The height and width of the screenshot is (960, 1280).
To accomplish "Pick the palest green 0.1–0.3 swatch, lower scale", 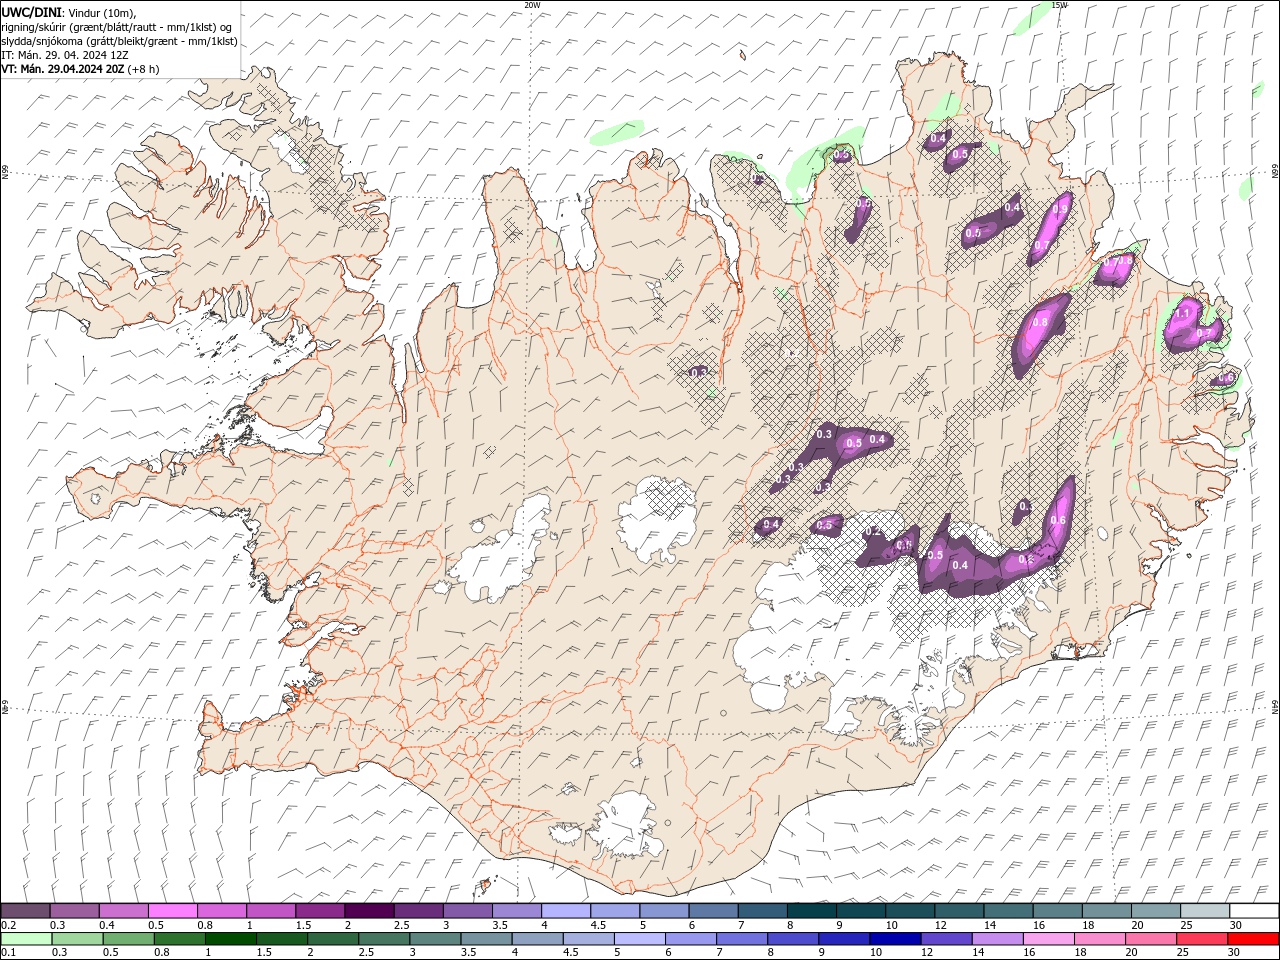I will pyautogui.click(x=25, y=939).
